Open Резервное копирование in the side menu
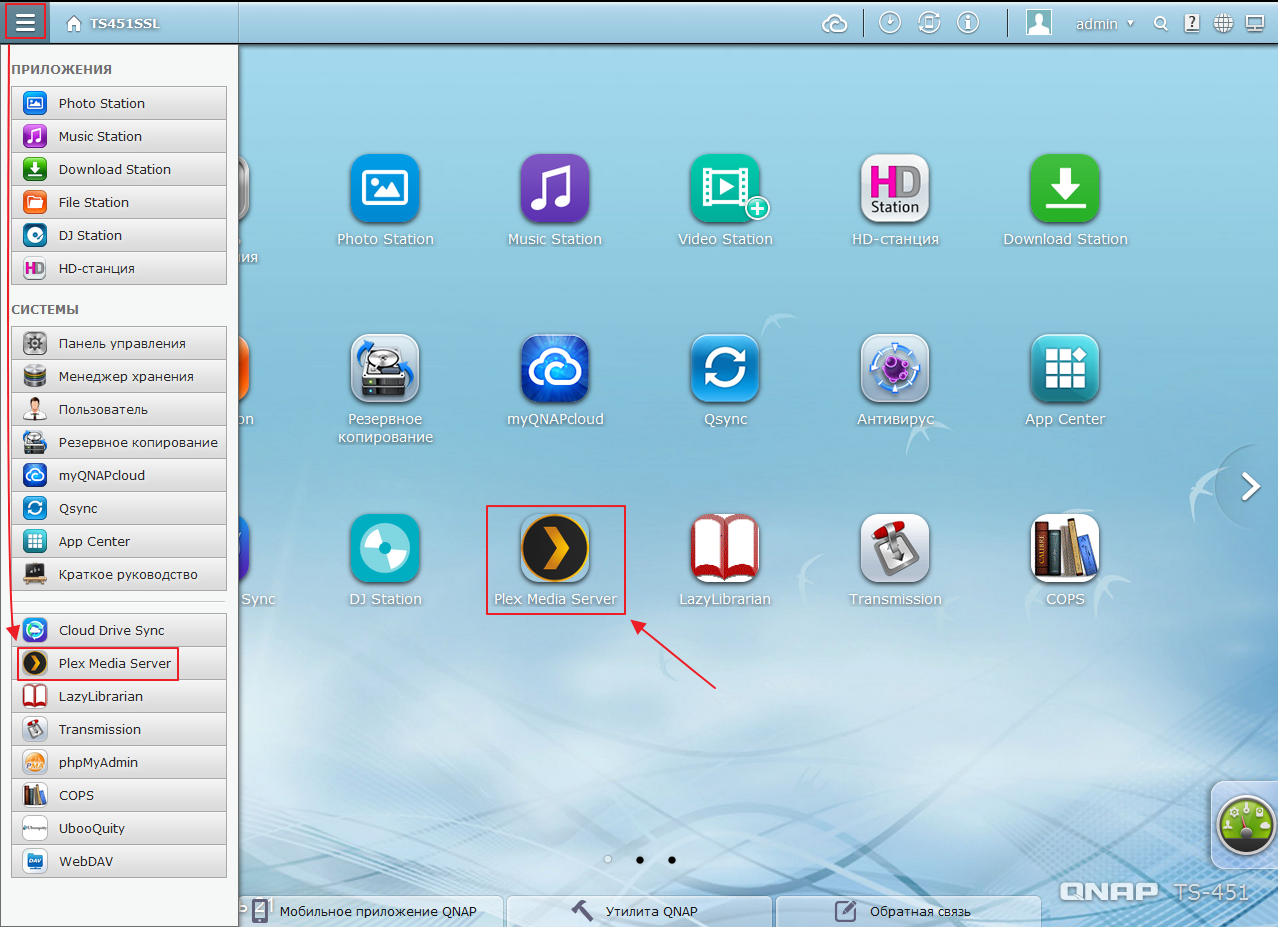Viewport: 1278px width, 927px height. 119,442
